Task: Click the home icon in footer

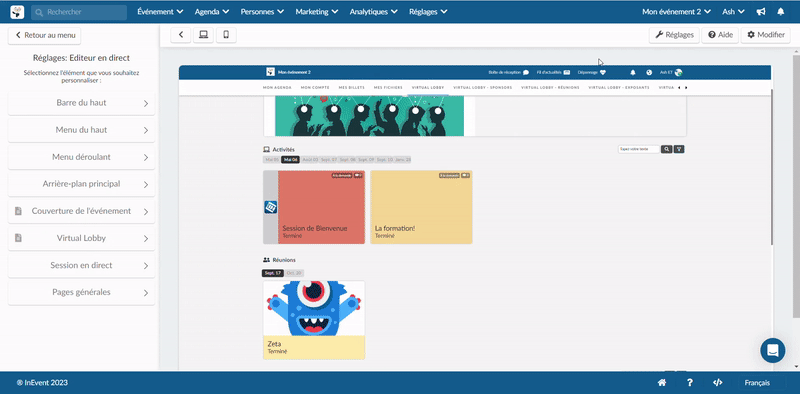Action: click(662, 383)
